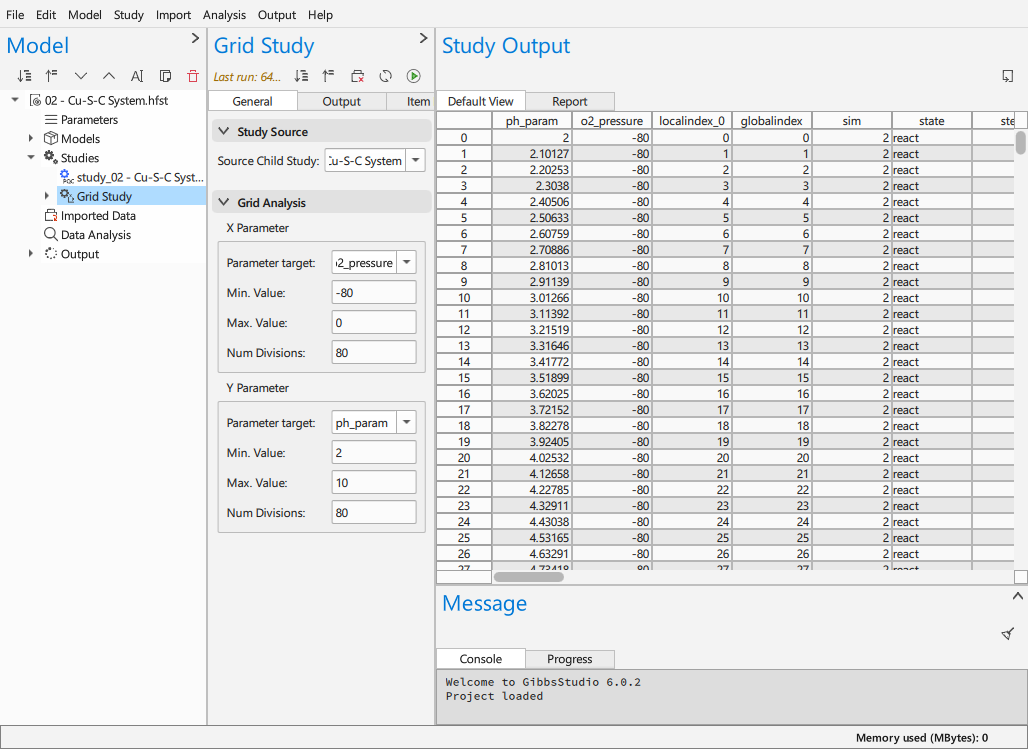1028x749 pixels.
Task: Switch to the Progress tab
Action: 570,658
